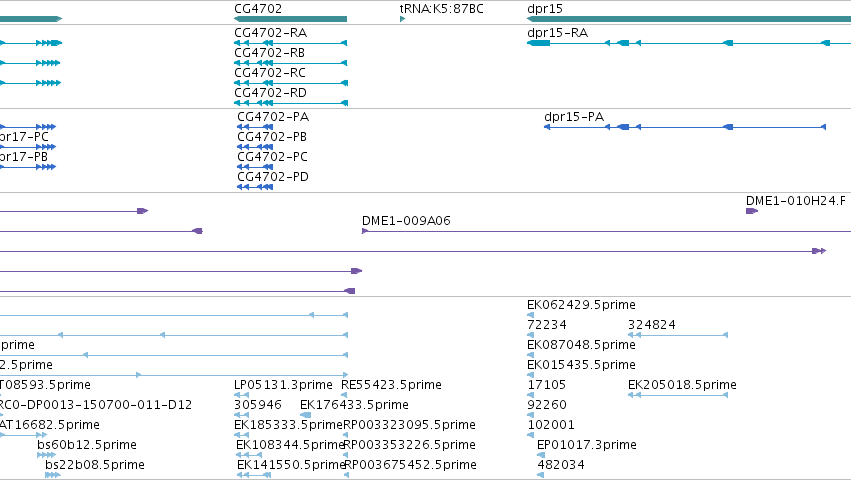Select the DME1-010H24.F clone label

coord(796,201)
